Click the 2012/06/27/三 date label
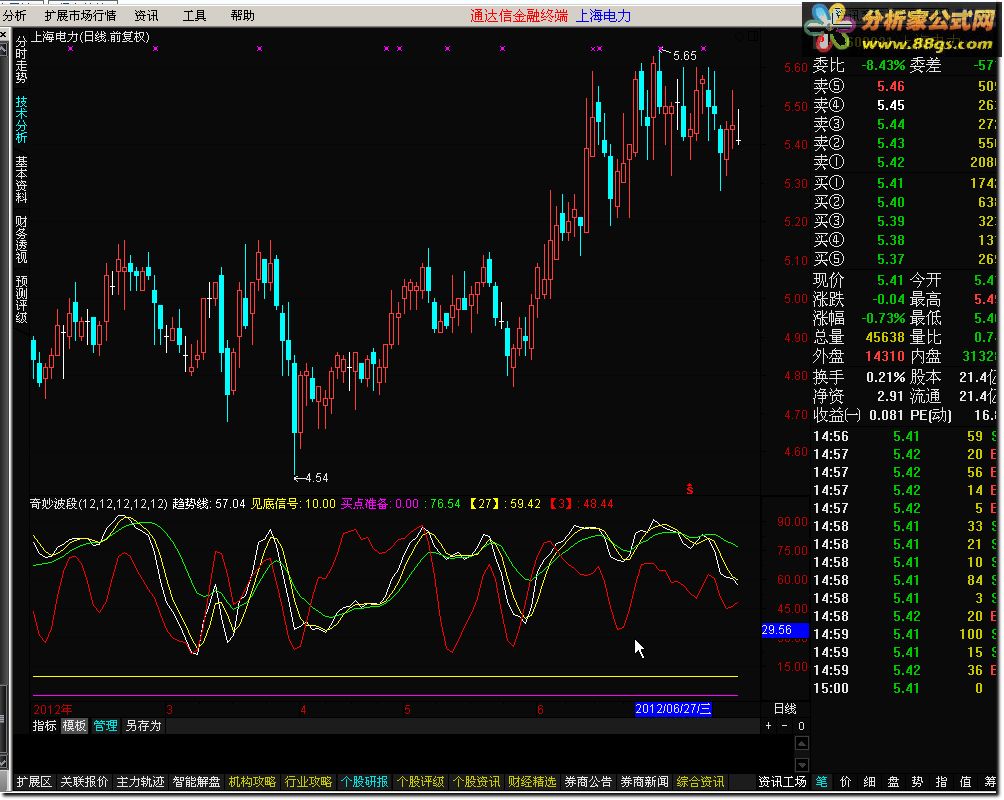 673,709
